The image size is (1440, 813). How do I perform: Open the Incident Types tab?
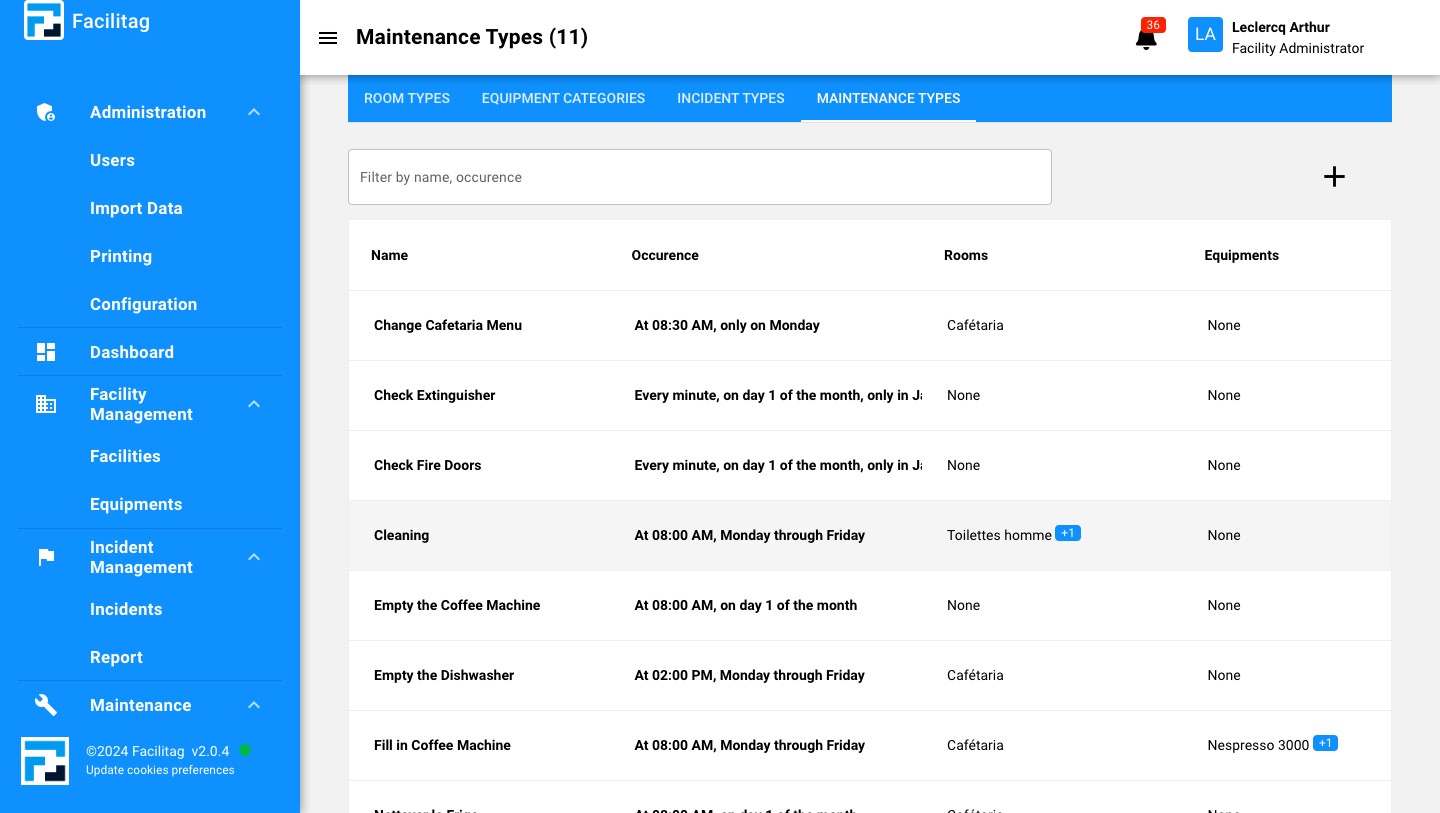[x=730, y=98]
